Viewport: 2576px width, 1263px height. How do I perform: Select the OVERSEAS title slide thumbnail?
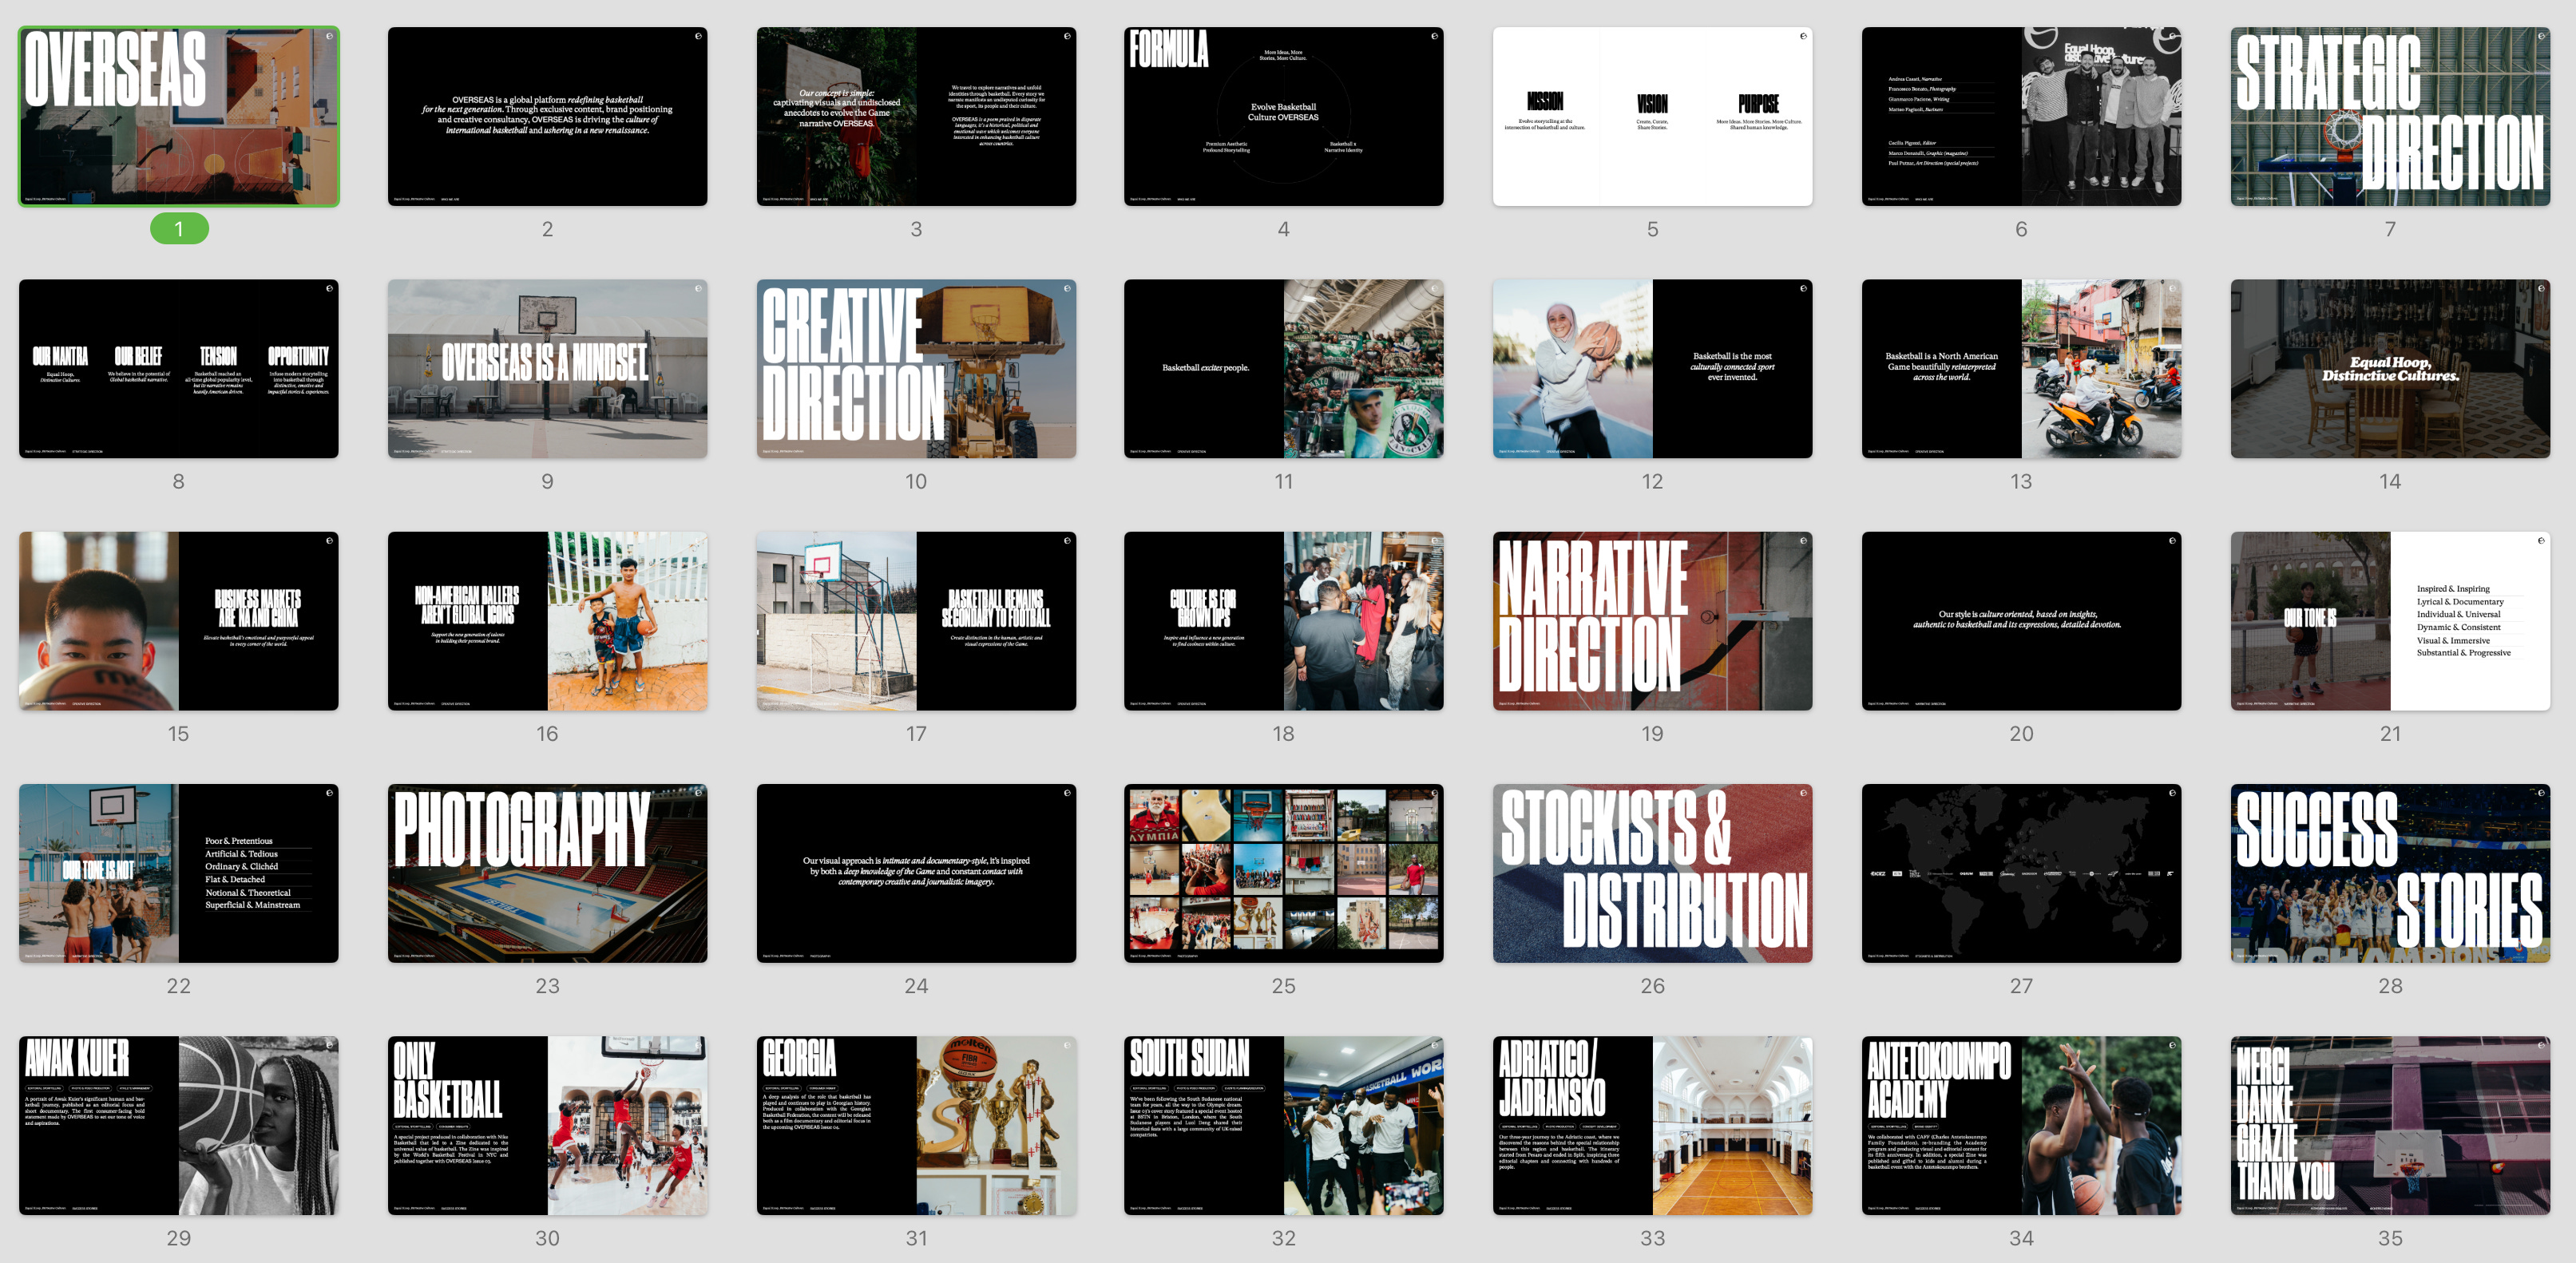coord(179,116)
